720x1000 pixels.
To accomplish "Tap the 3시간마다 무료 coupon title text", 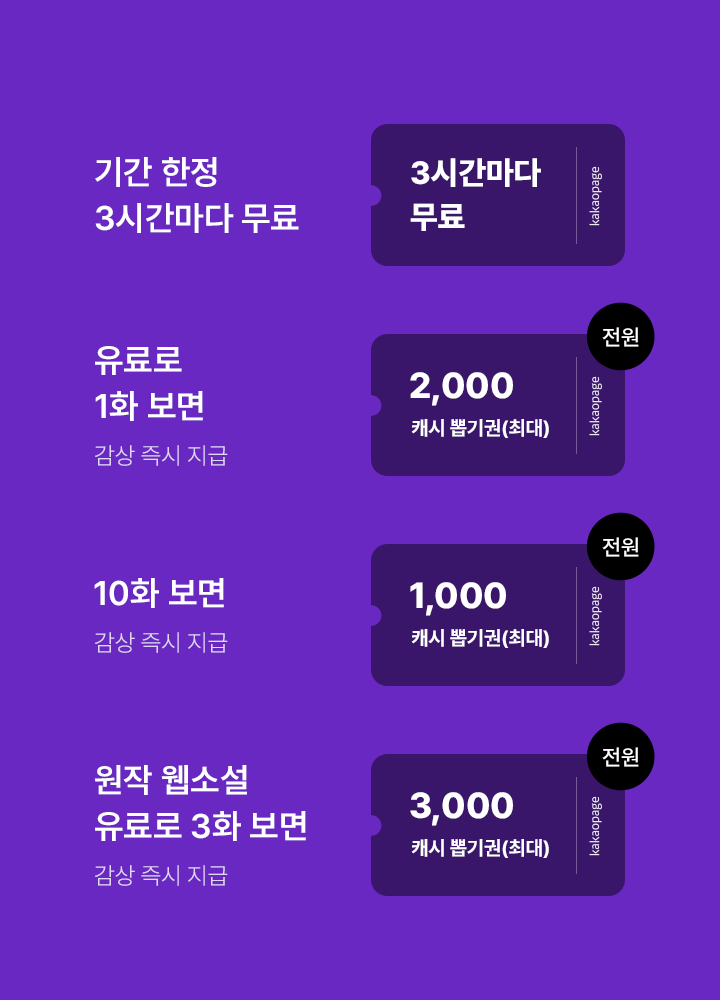I will click(475, 195).
